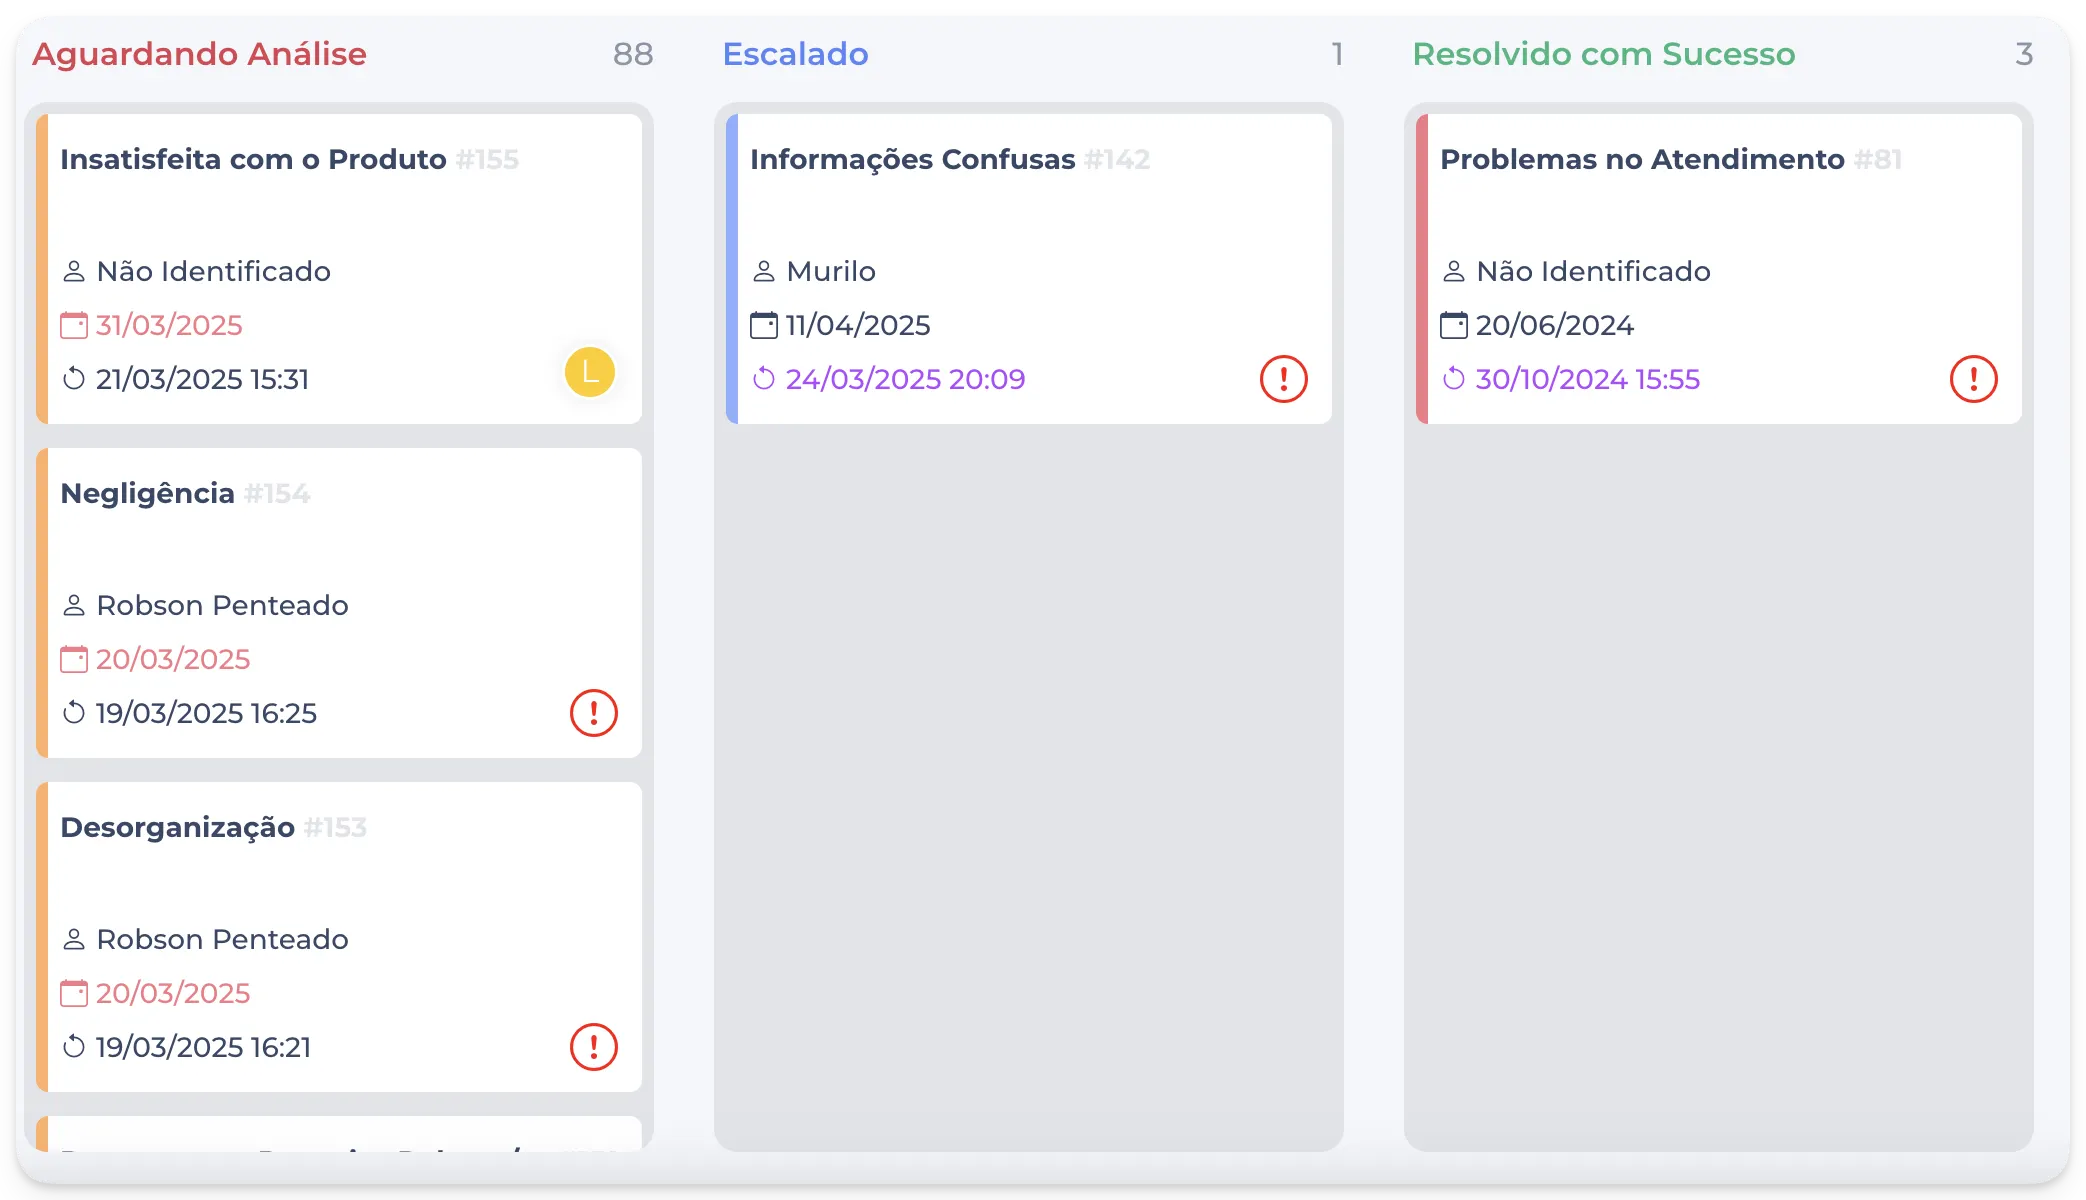
Task: Click person icon next to Murilo
Action: [764, 271]
